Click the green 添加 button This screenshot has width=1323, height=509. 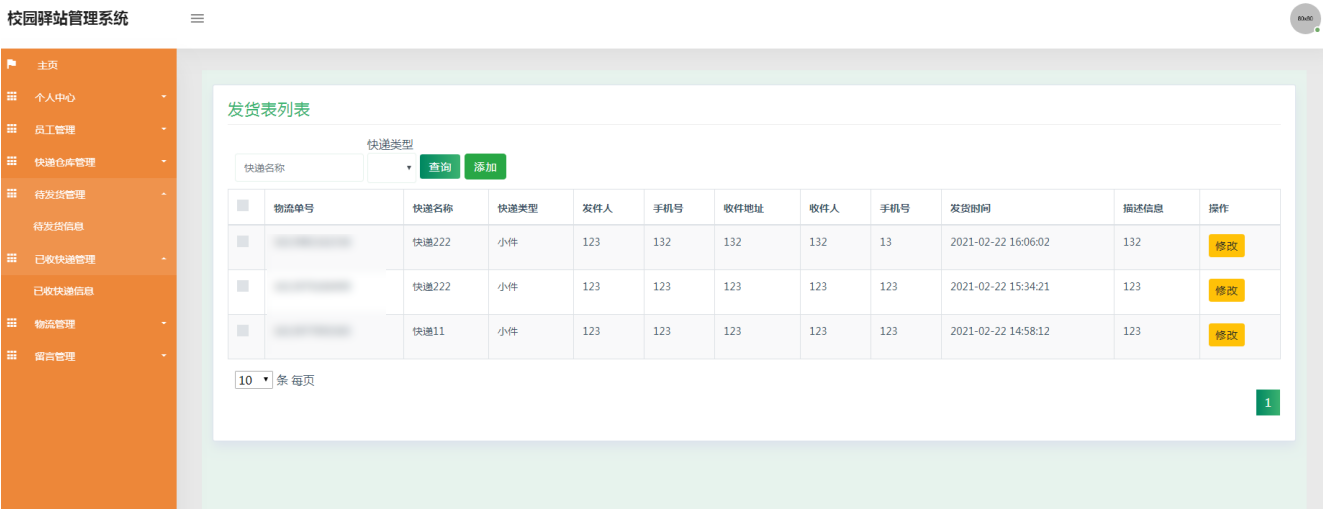[485, 167]
